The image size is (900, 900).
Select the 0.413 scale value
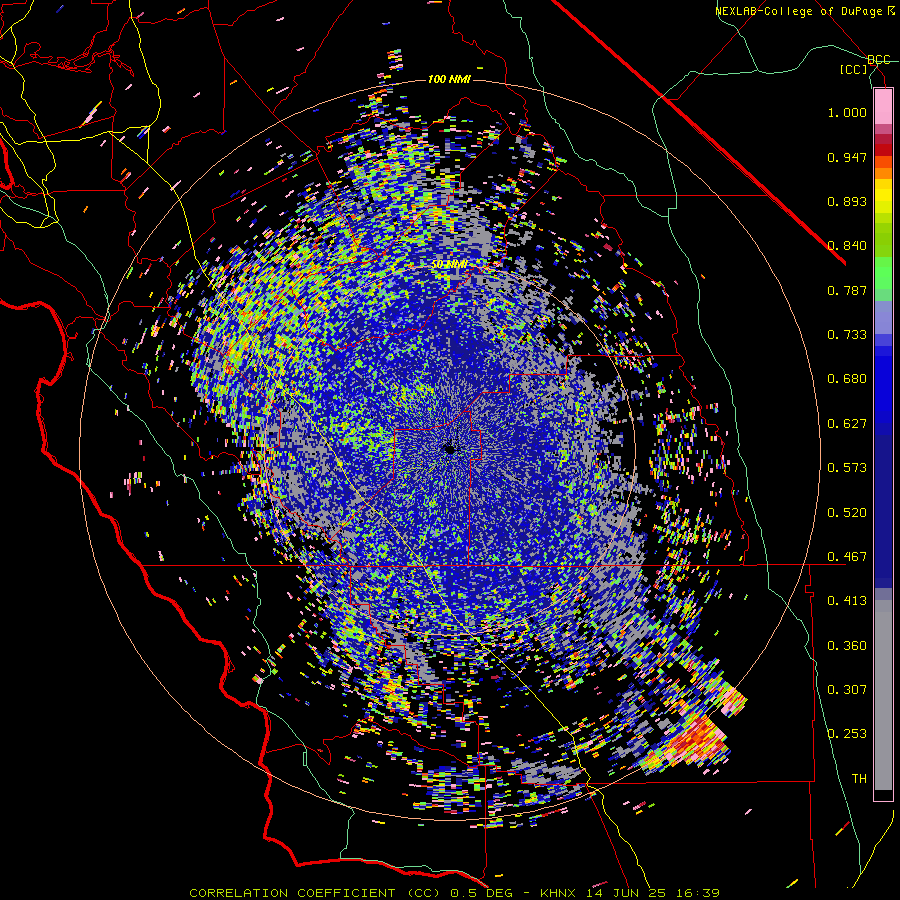pyautogui.click(x=847, y=601)
